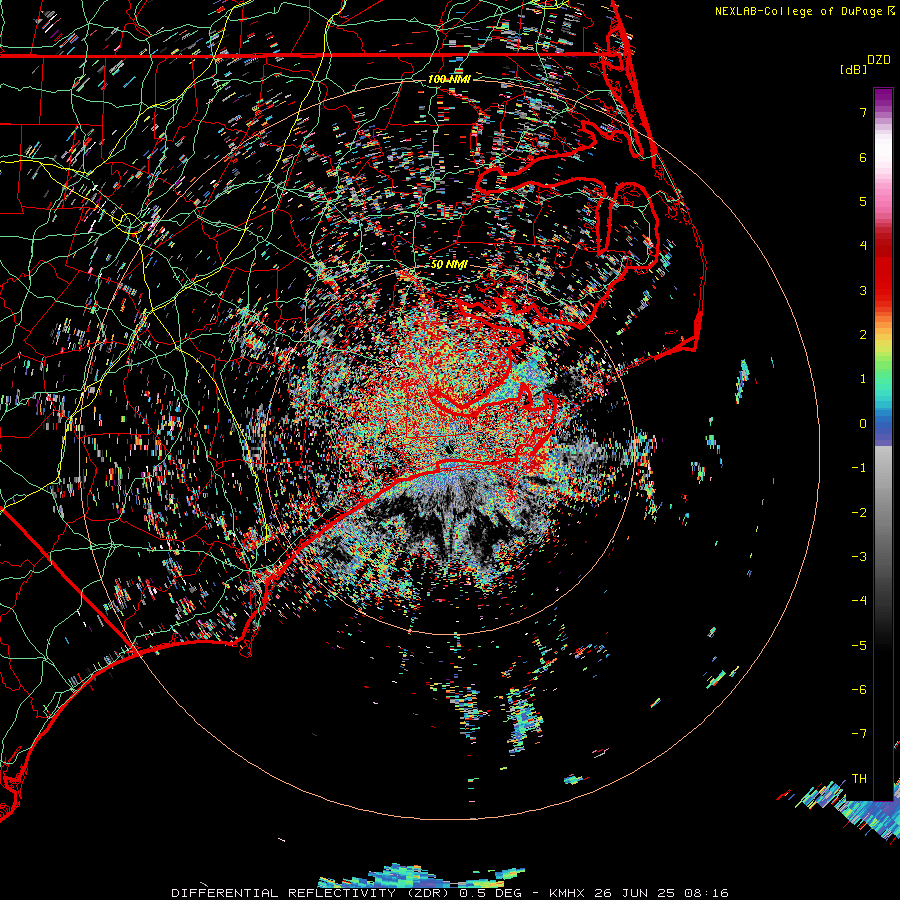The image size is (900, 900).
Task: Click the -7 value on the scale
Action: pyautogui.click(x=859, y=734)
